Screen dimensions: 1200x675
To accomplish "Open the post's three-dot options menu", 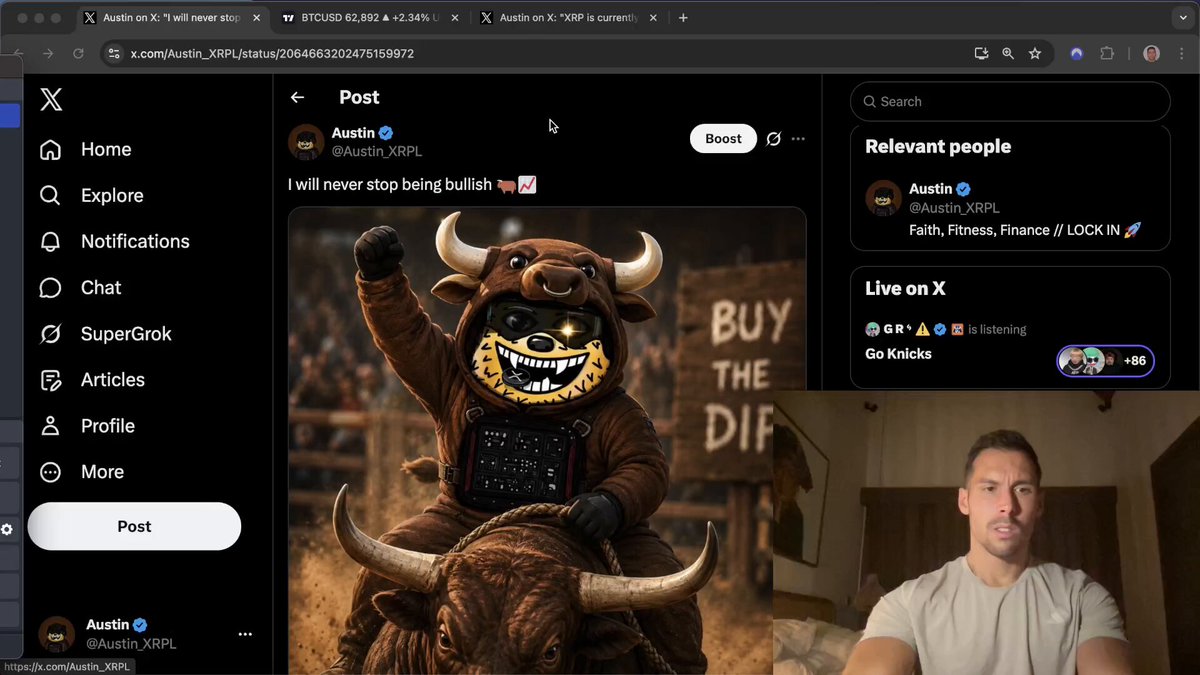I will click(798, 139).
